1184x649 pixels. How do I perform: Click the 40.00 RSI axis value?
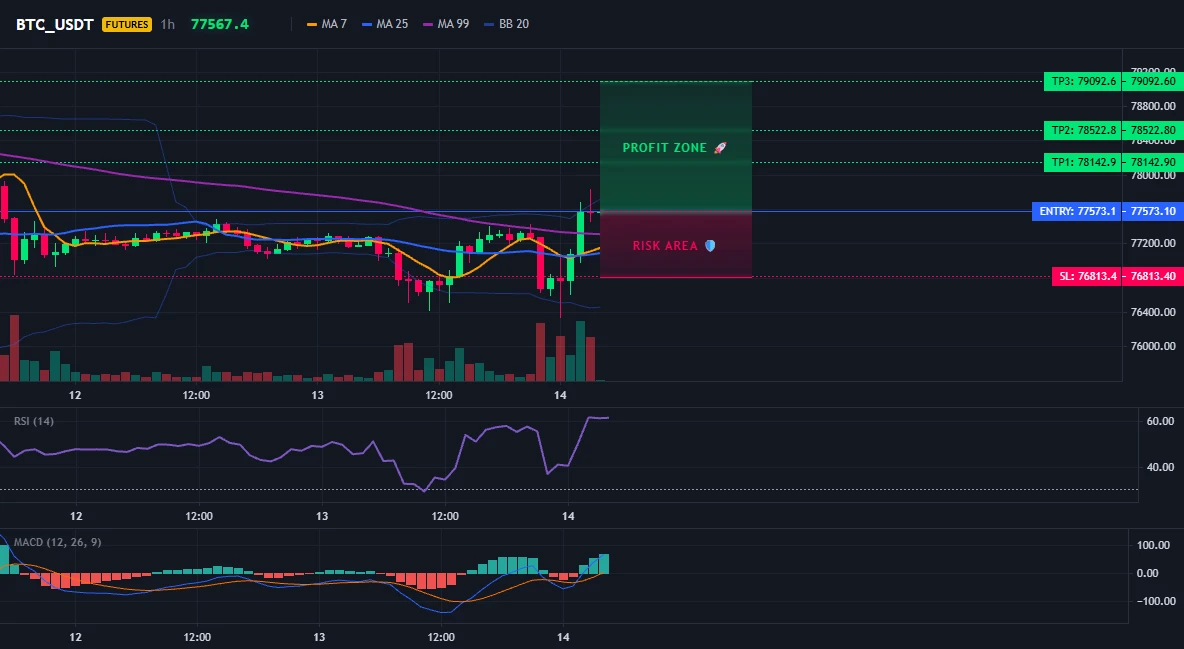pyautogui.click(x=1161, y=467)
